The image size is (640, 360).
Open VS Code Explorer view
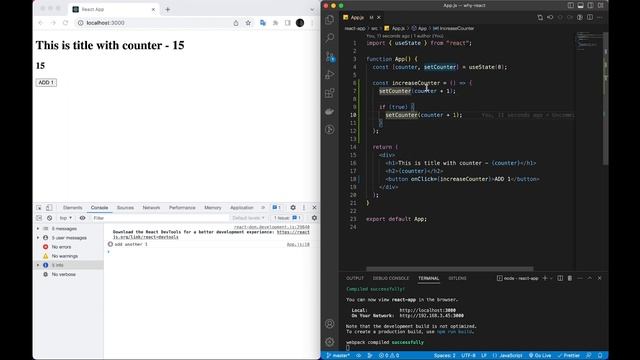[329, 20]
